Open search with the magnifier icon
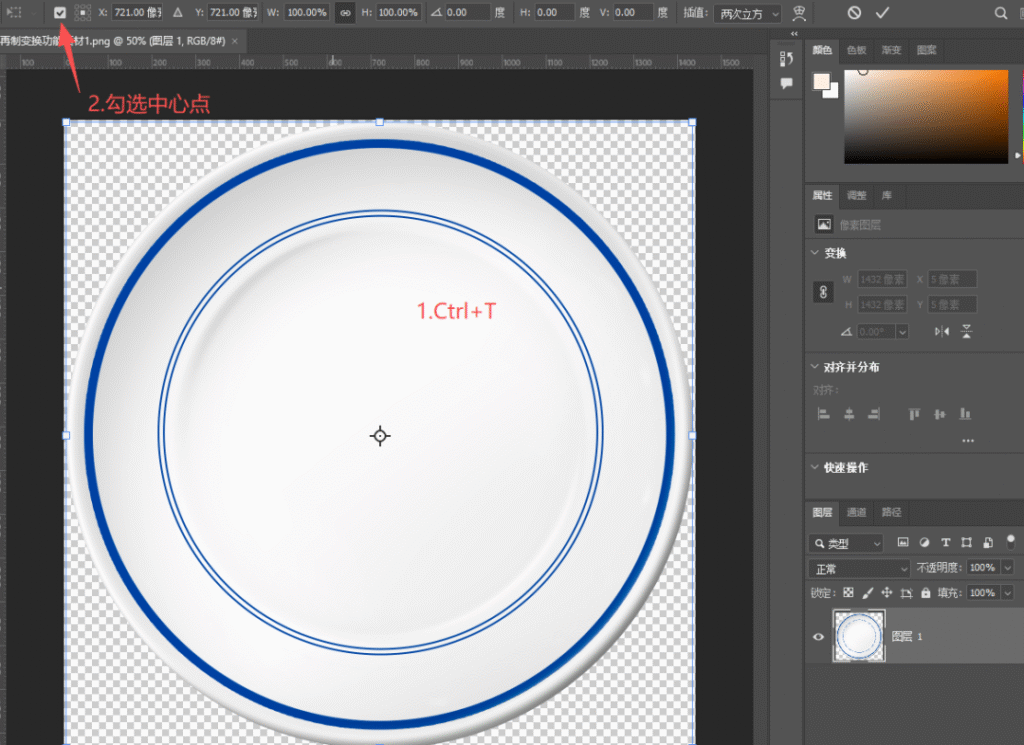The height and width of the screenshot is (745, 1024). pyautogui.click(x=1000, y=12)
